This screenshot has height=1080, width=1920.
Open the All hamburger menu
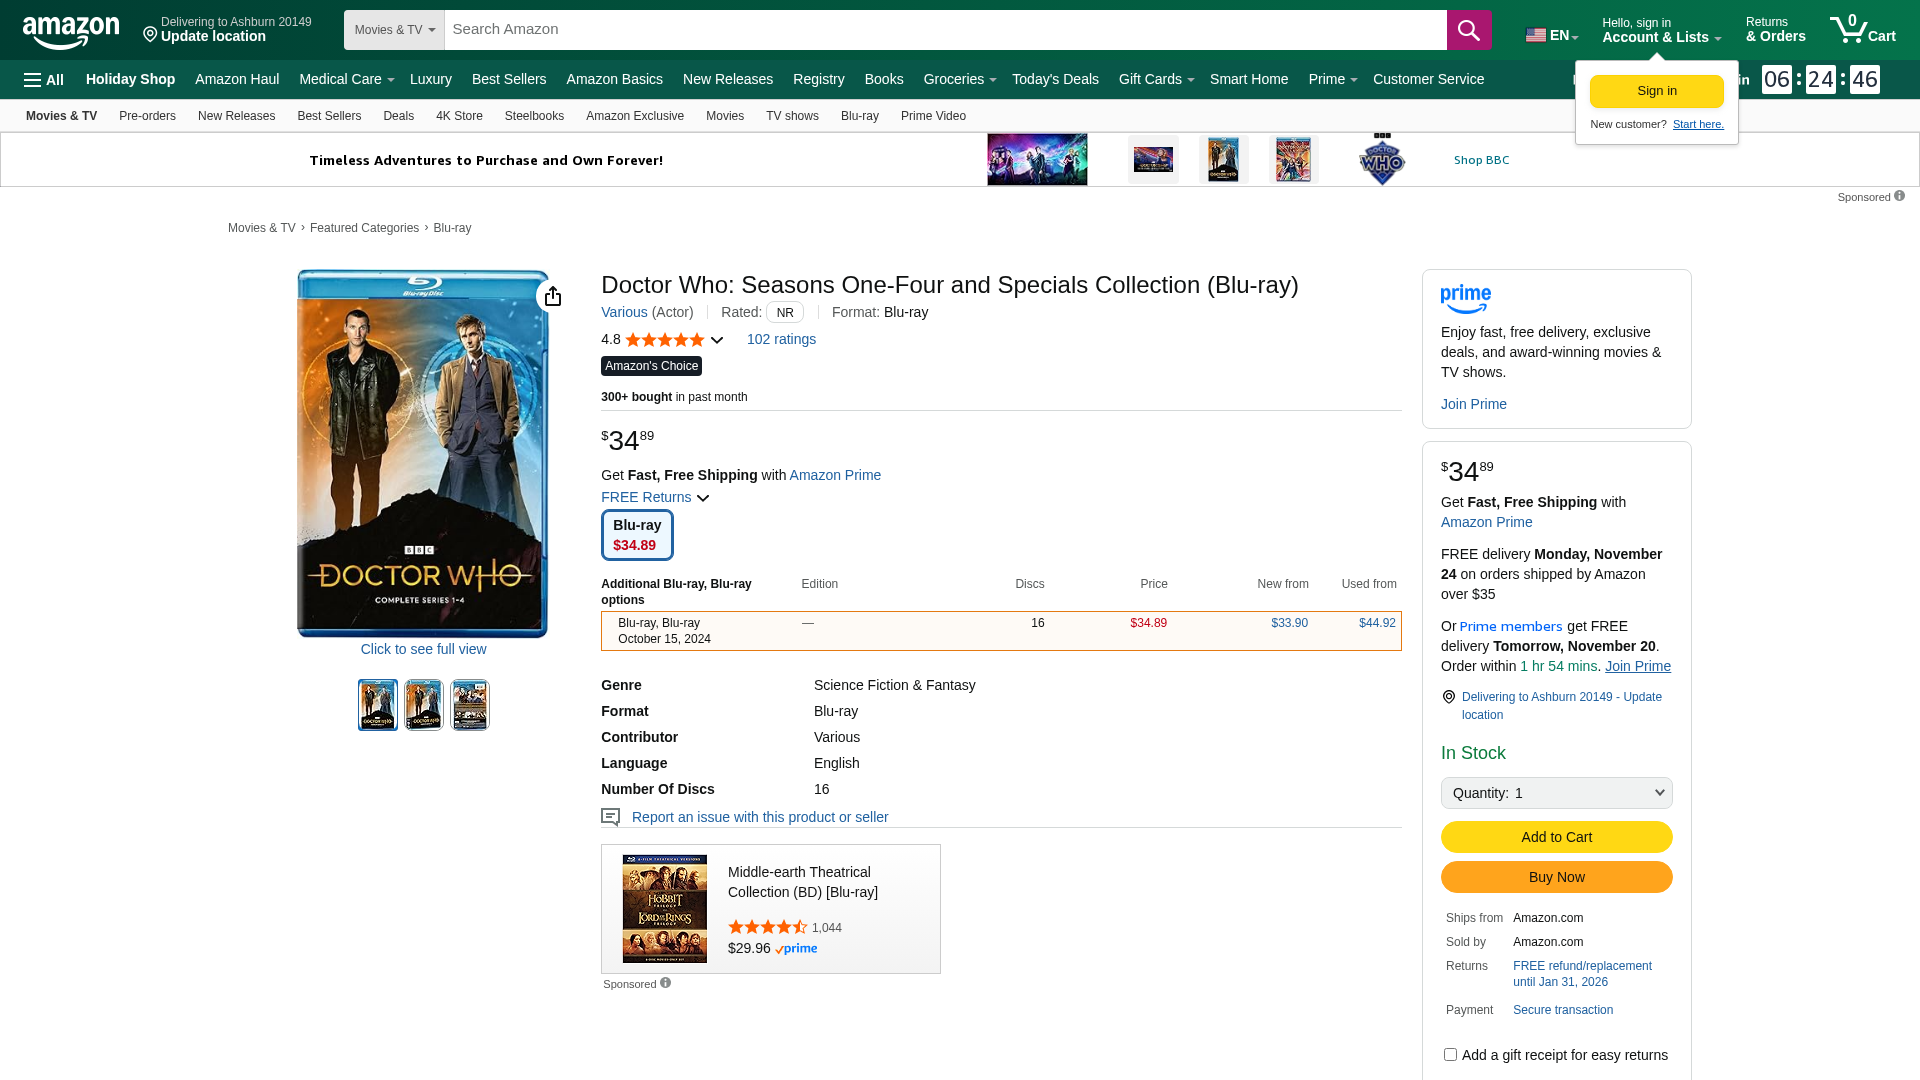coord(44,80)
